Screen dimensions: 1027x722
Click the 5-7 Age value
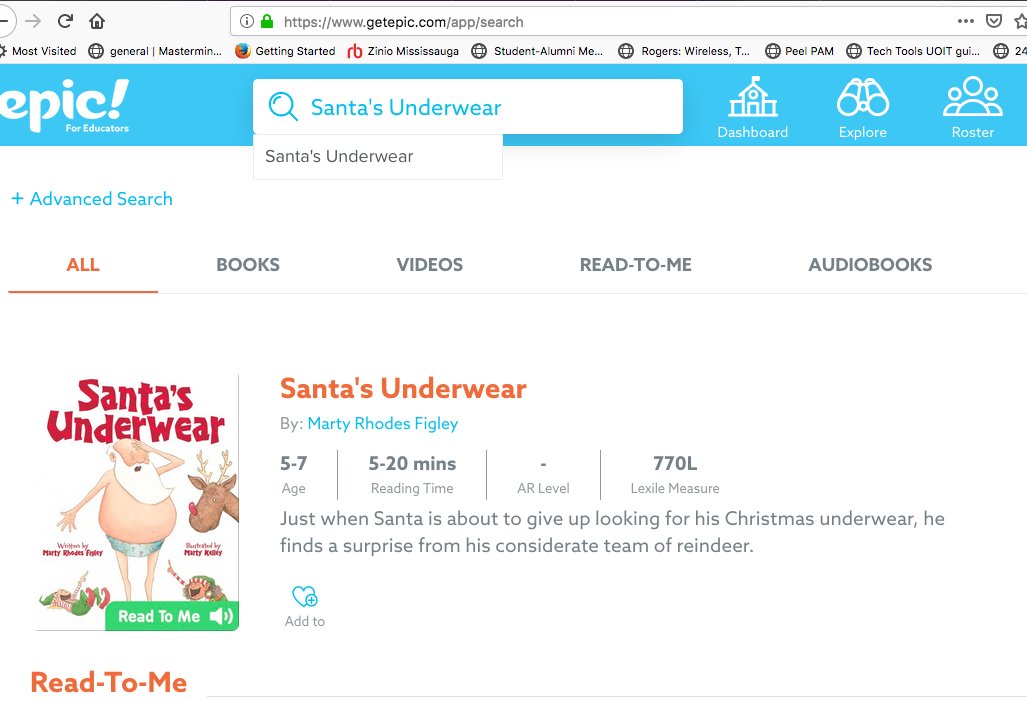point(293,463)
